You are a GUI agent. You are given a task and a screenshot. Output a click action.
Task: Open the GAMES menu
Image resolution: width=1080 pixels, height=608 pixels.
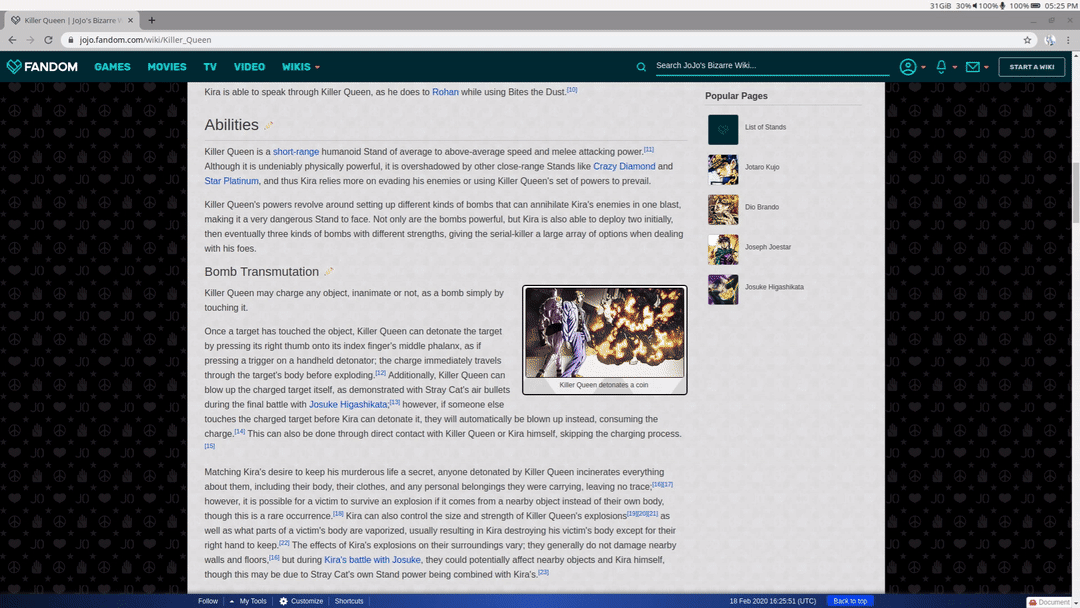pos(112,67)
